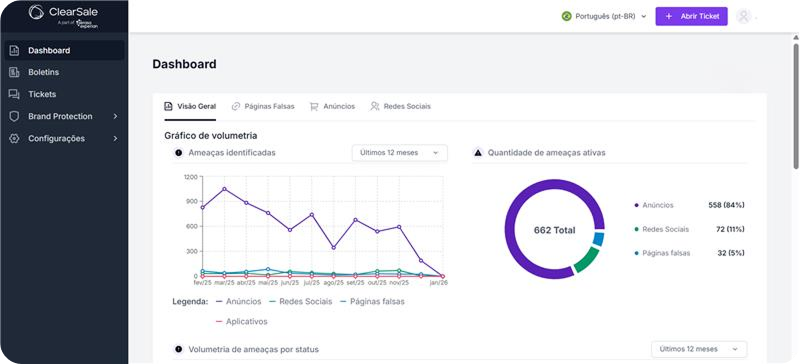The image size is (800, 364).
Task: Switch to the Páginas Falsas tab
Action: click(x=263, y=107)
